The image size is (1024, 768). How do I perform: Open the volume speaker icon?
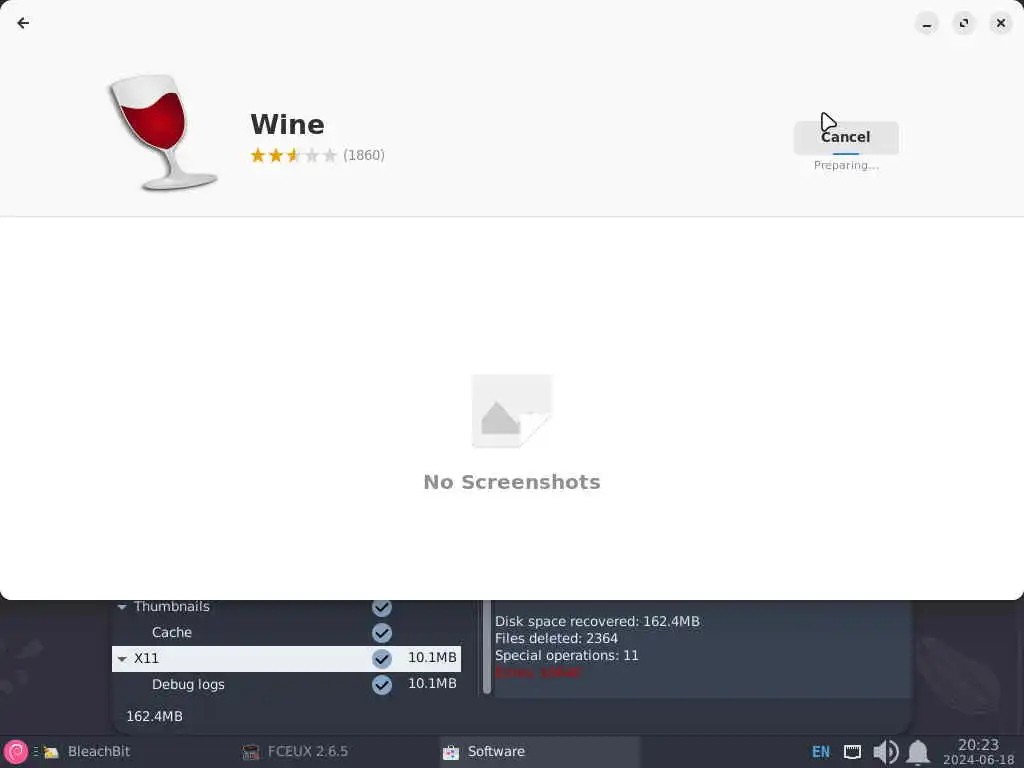point(886,752)
